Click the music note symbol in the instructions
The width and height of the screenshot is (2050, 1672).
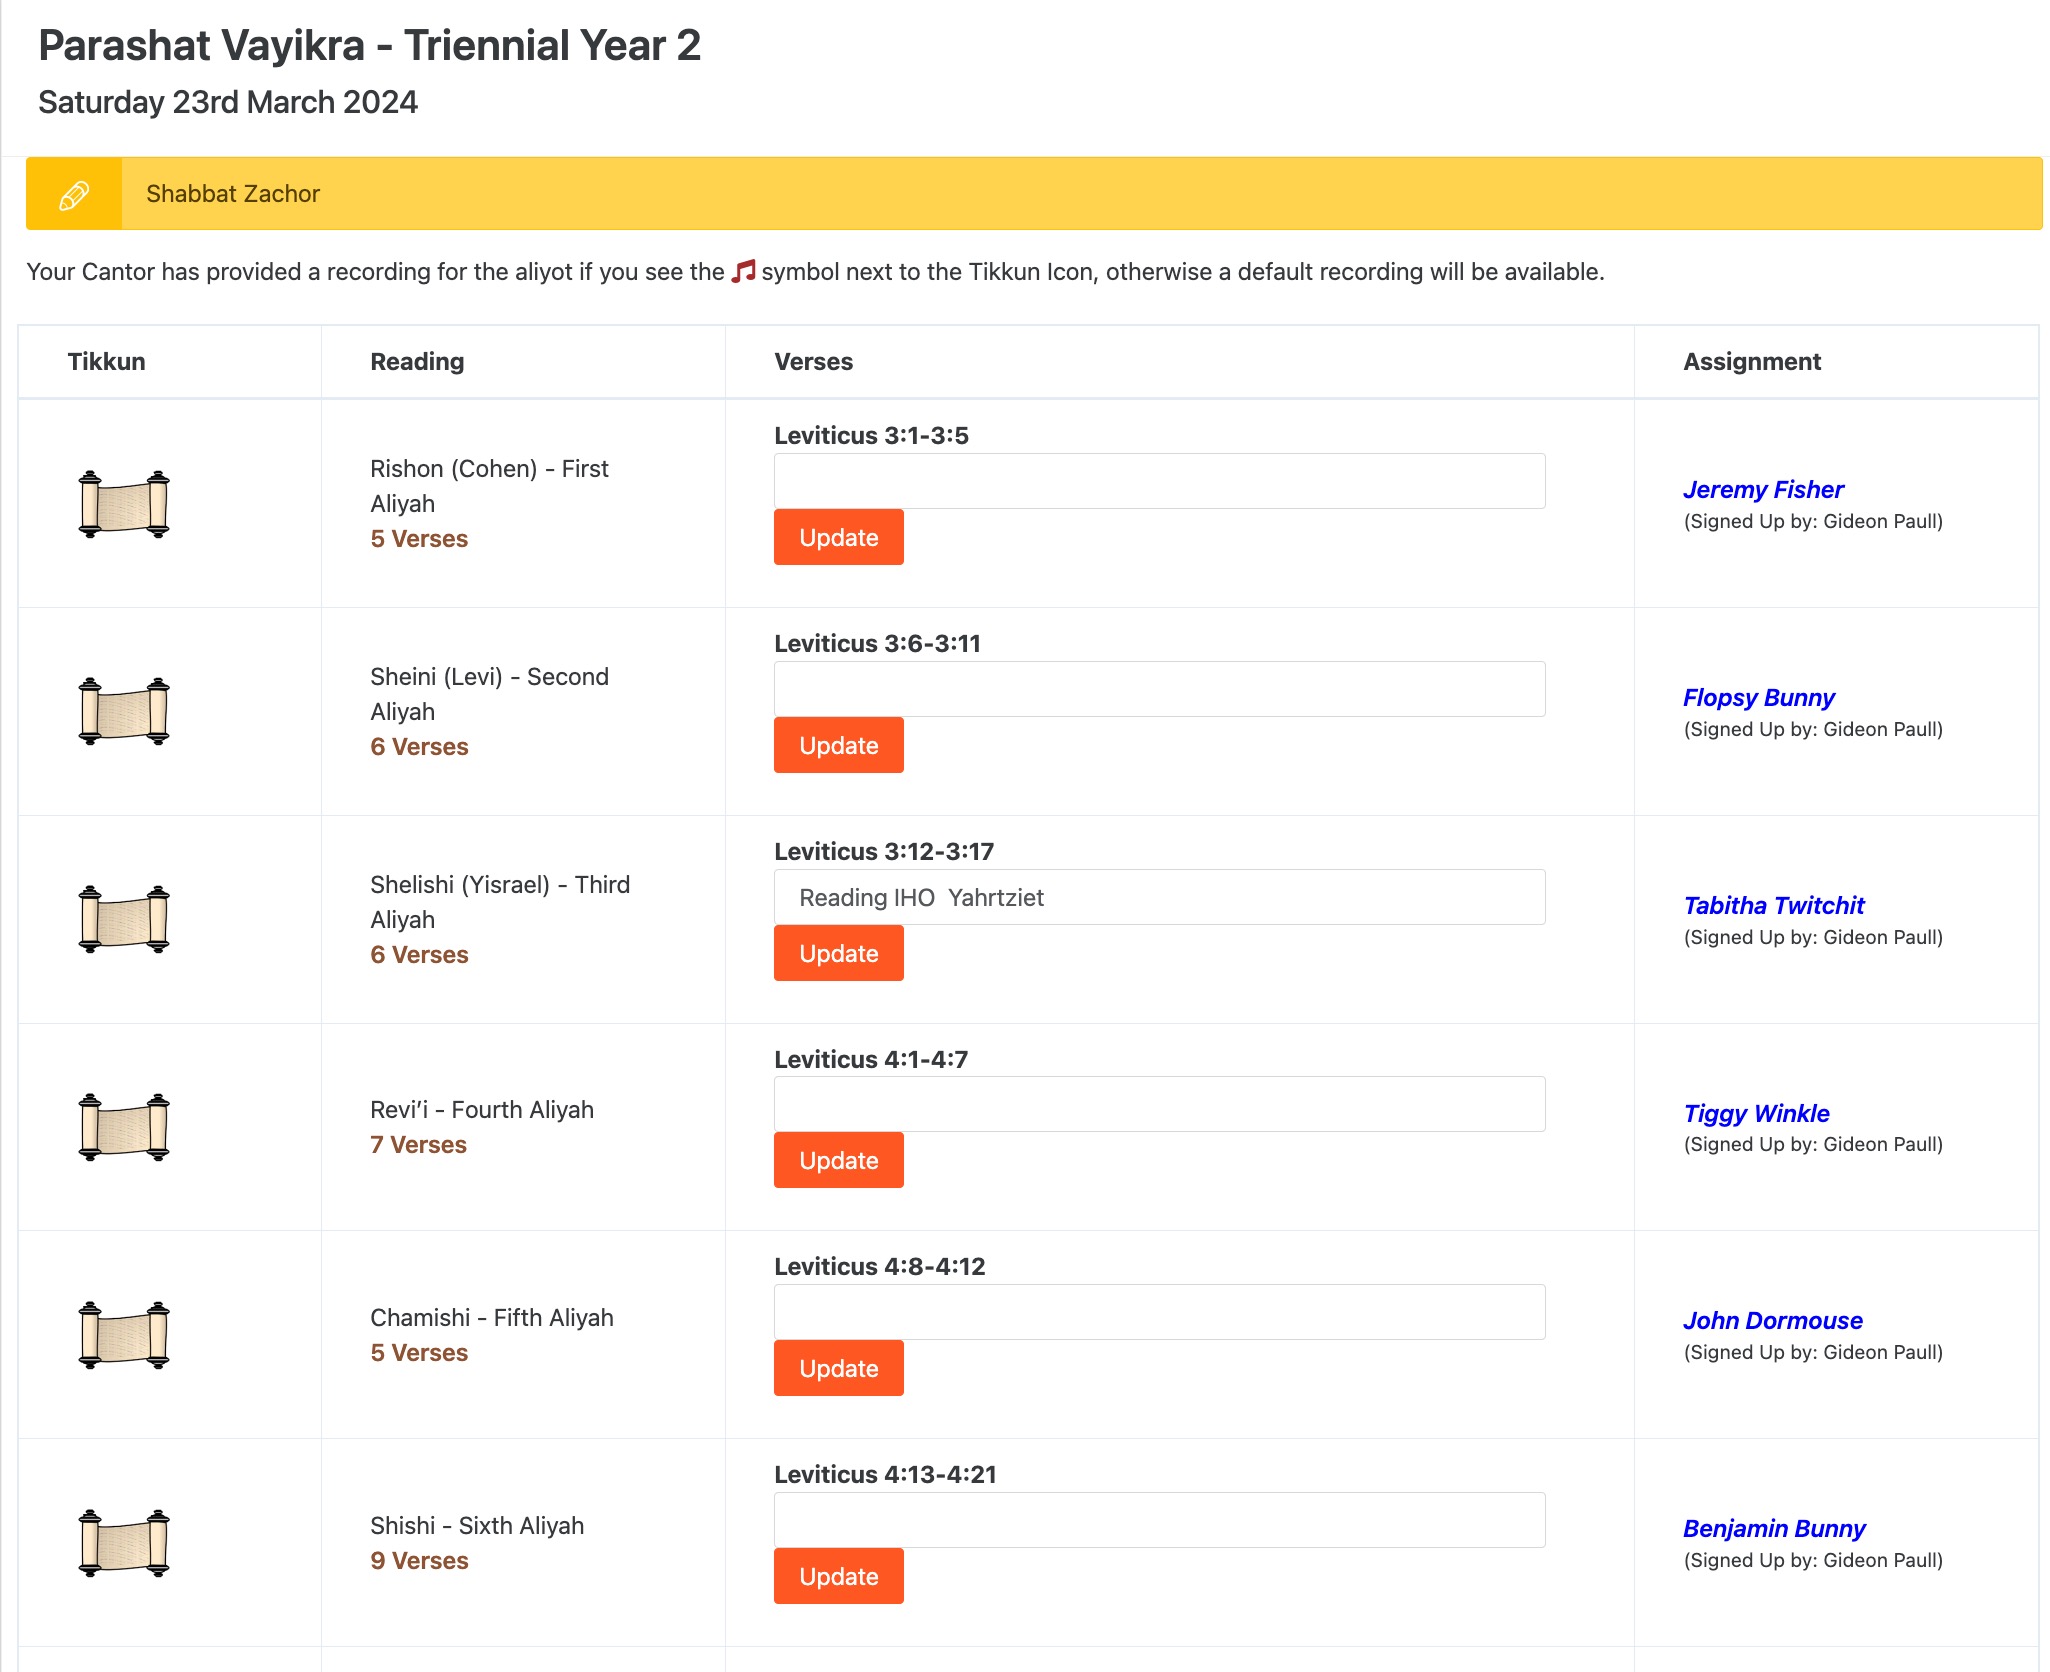744,270
